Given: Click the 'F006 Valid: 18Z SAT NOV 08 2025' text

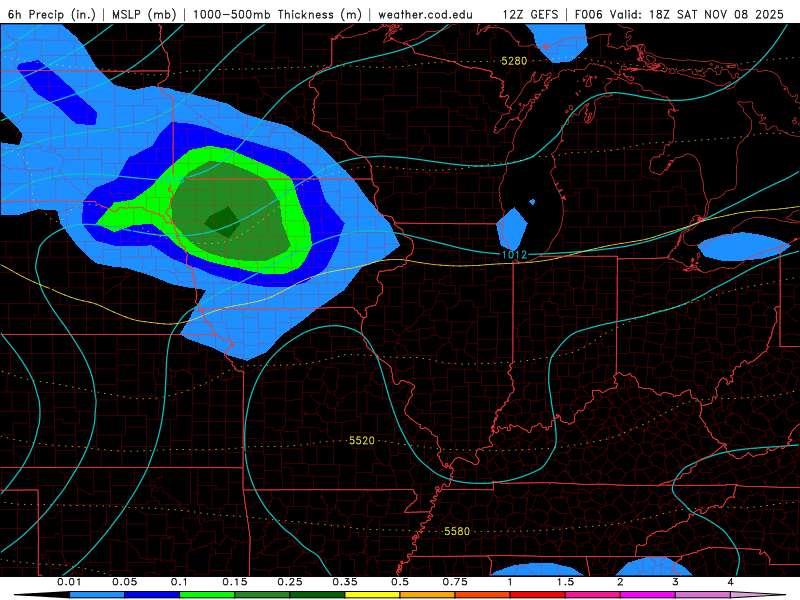Looking at the screenshot, I should click(679, 14).
